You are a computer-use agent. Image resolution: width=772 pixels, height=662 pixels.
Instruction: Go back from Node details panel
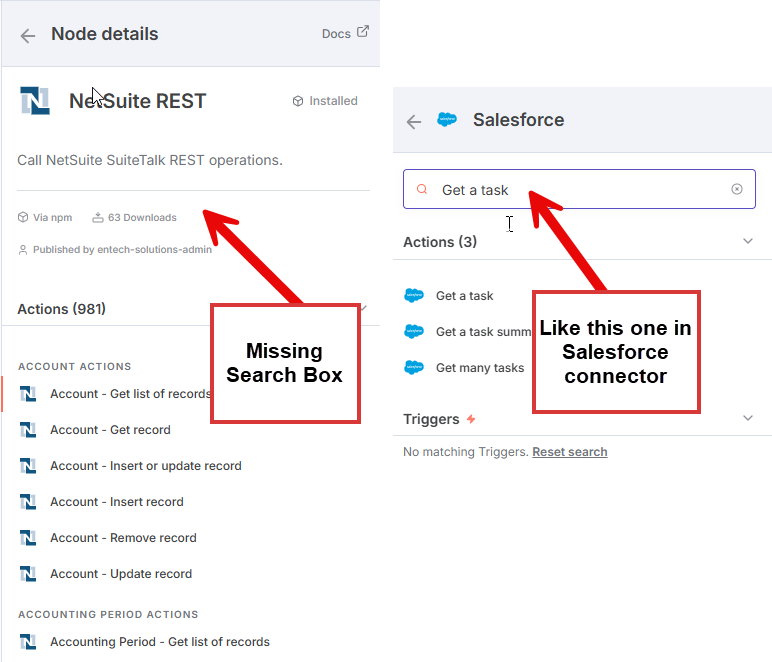click(28, 35)
